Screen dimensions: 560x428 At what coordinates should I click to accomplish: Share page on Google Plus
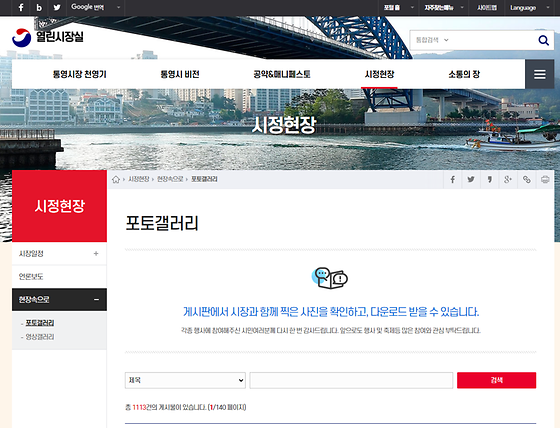(x=508, y=179)
